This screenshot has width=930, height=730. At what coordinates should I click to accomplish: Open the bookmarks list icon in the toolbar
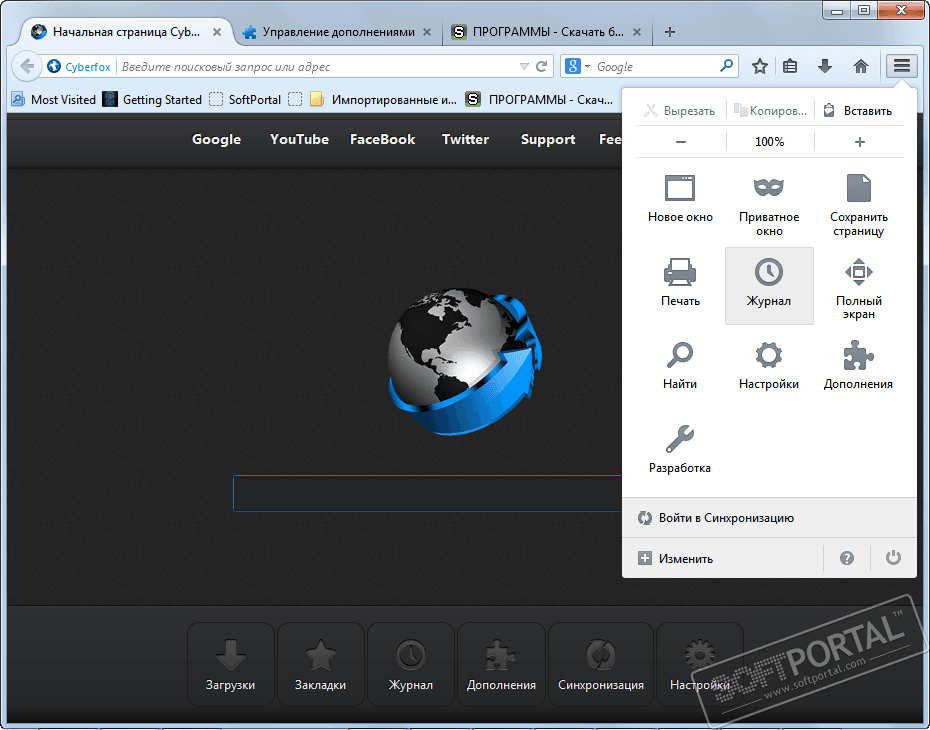[x=790, y=66]
